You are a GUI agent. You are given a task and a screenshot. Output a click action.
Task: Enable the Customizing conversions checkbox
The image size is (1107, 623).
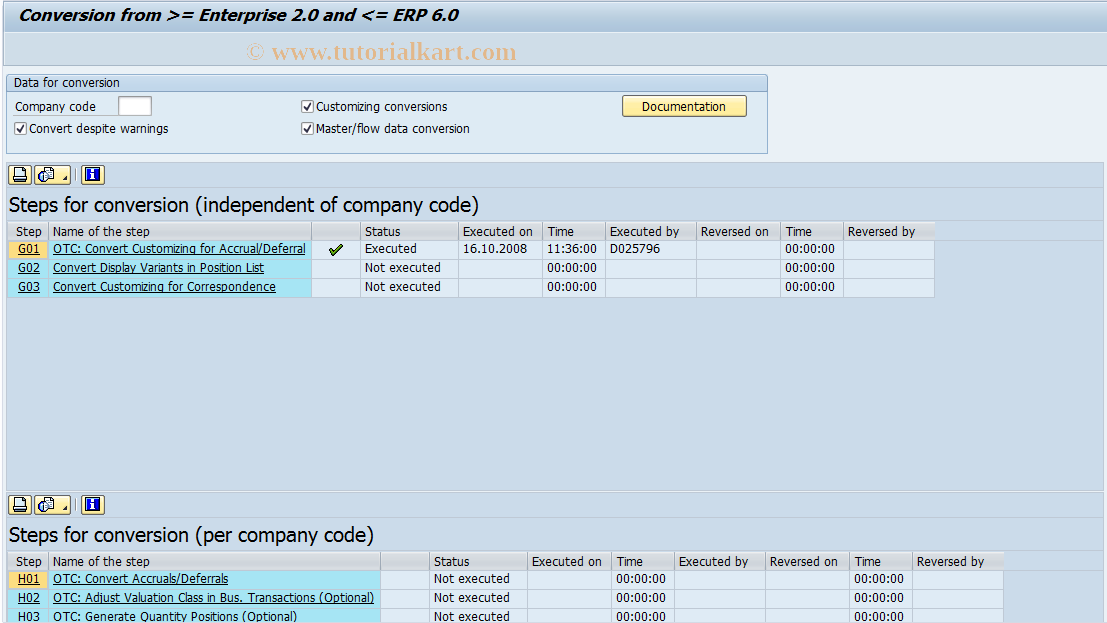coord(307,106)
